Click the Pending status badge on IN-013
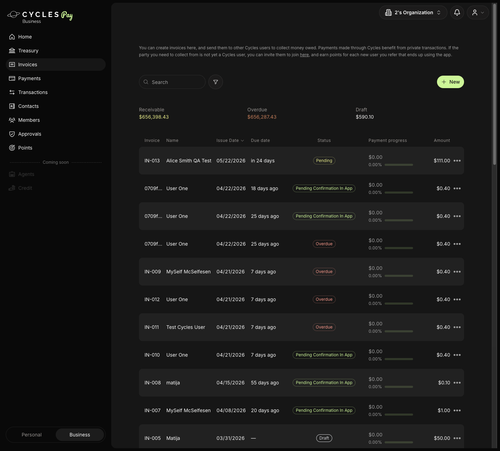Viewport: 500px width, 451px height. click(x=324, y=161)
